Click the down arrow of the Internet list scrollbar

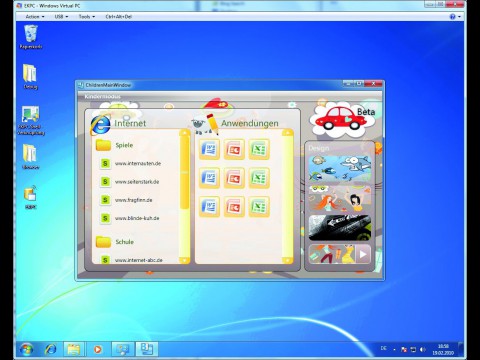coord(185,260)
